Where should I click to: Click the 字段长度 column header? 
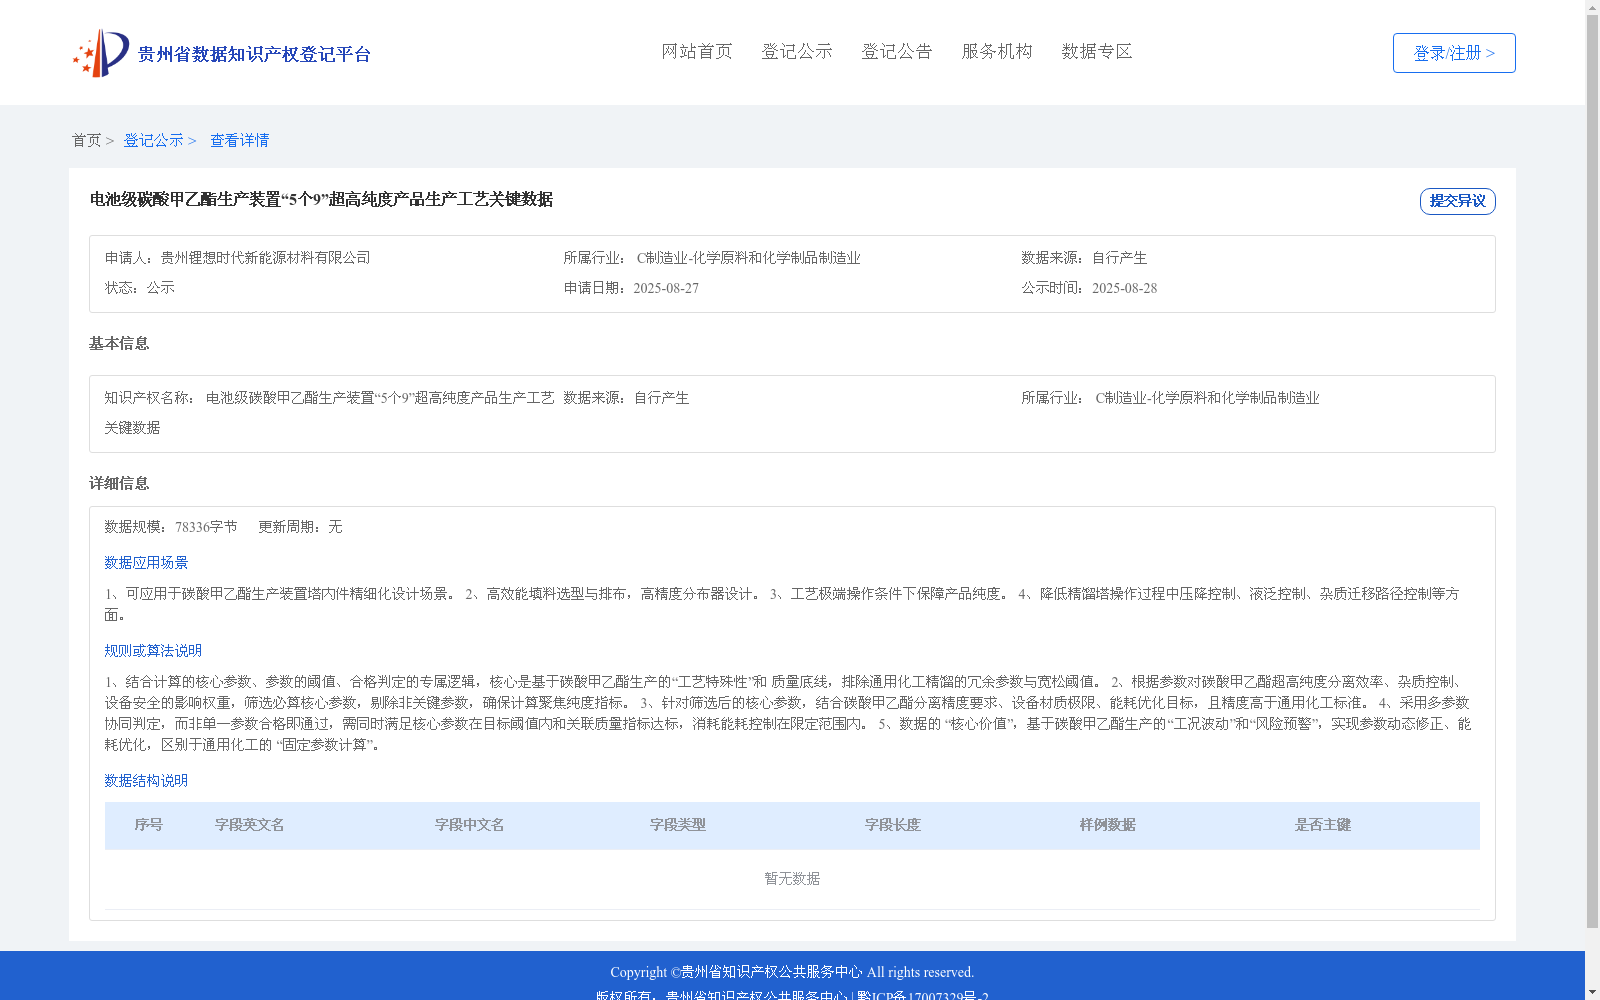[x=893, y=825]
